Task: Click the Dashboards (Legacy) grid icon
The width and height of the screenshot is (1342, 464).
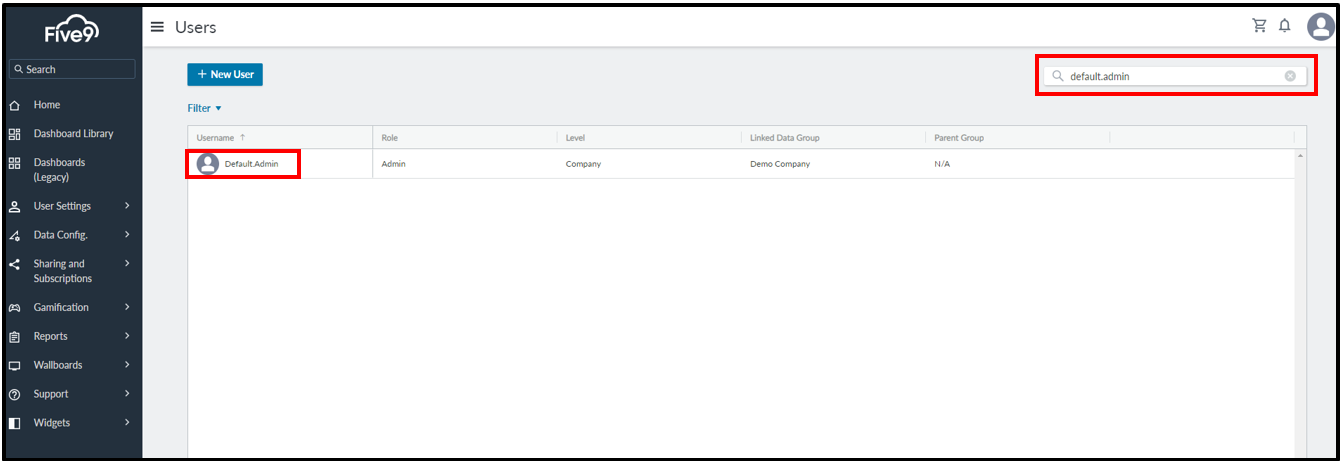Action: [15, 163]
